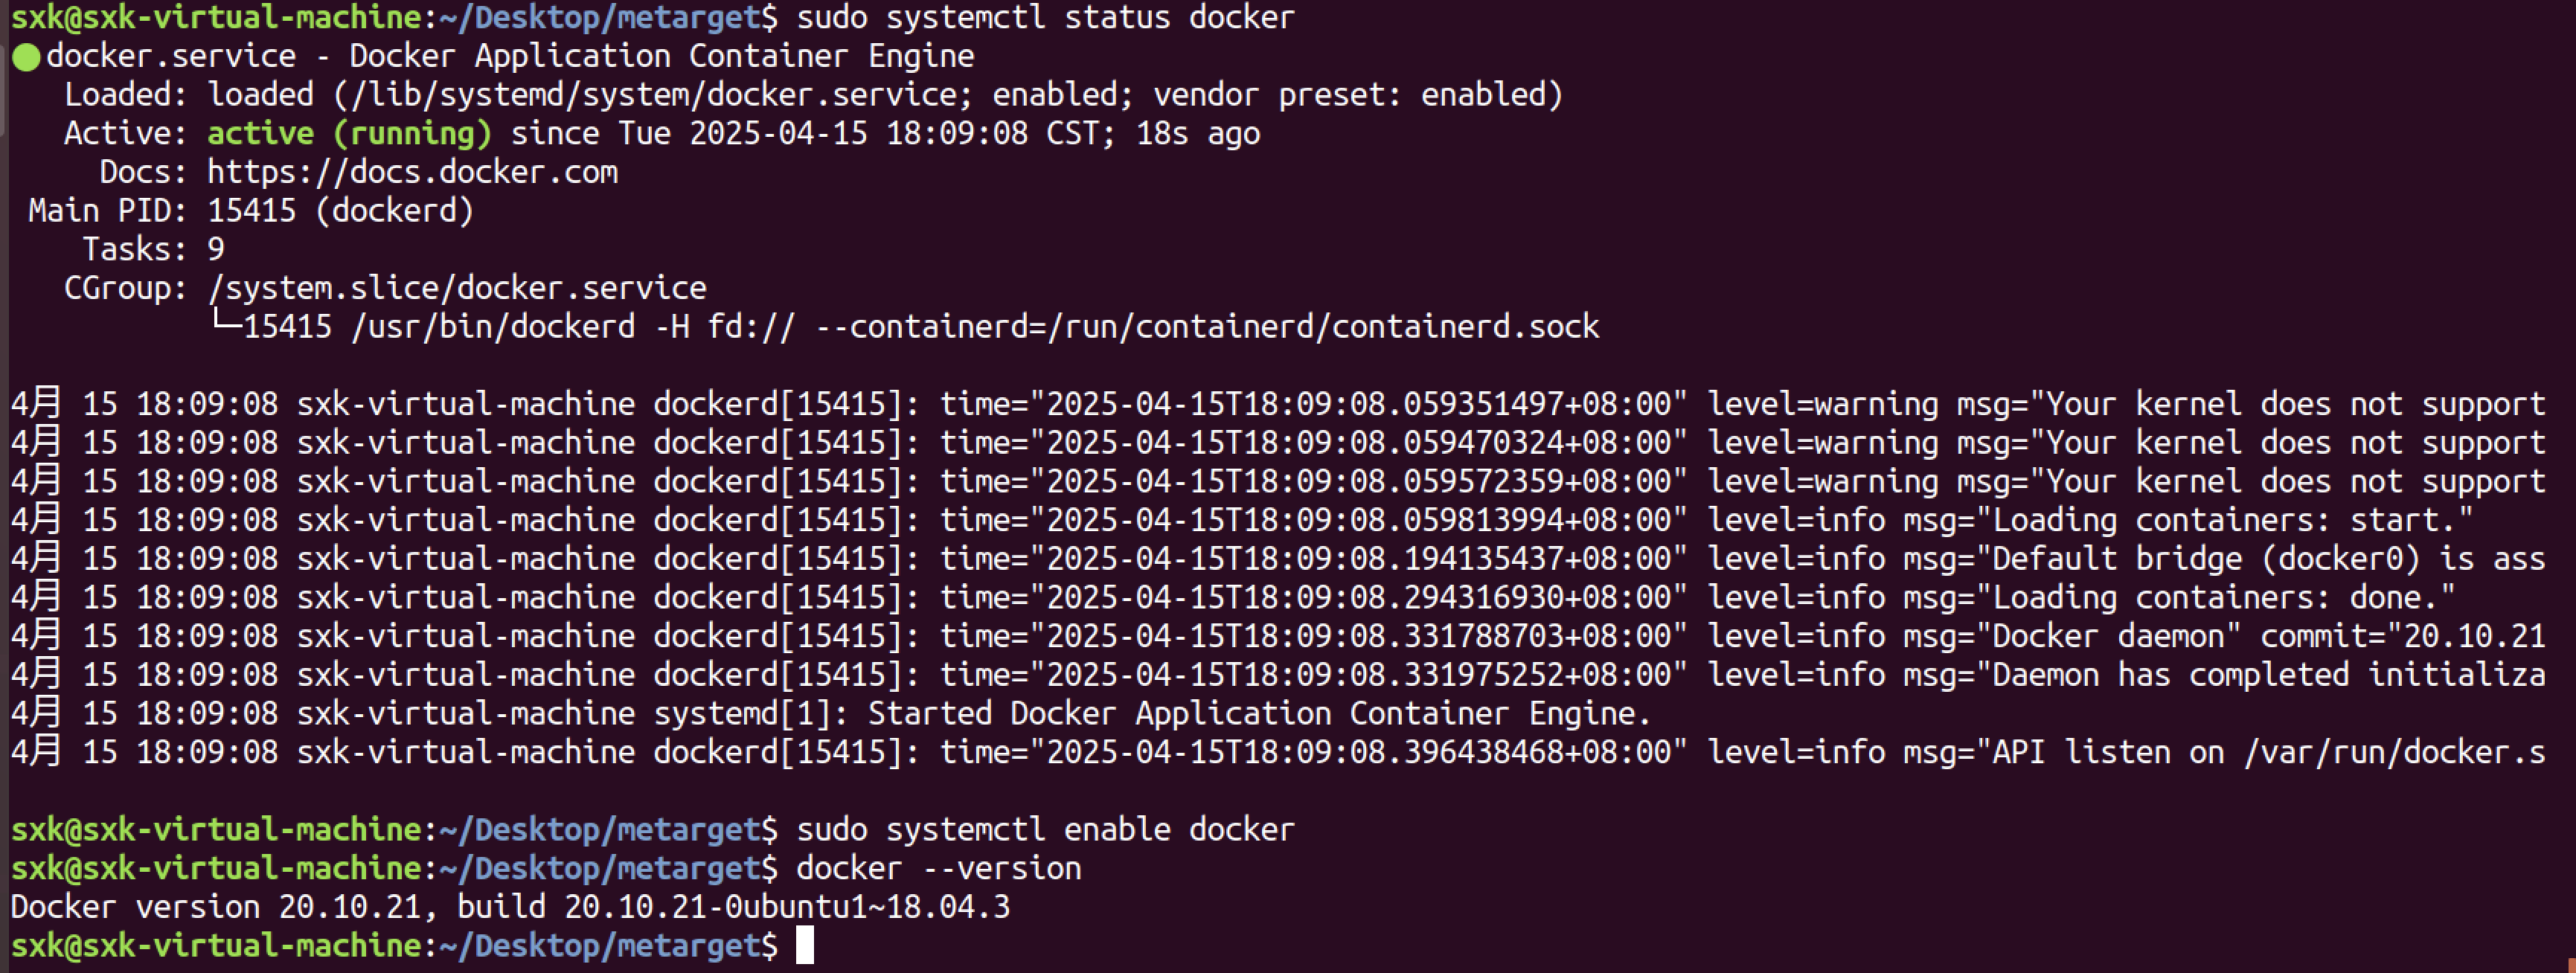Select the "sudo systemctl status docker" command
The width and height of the screenshot is (2576, 973).
1044,18
